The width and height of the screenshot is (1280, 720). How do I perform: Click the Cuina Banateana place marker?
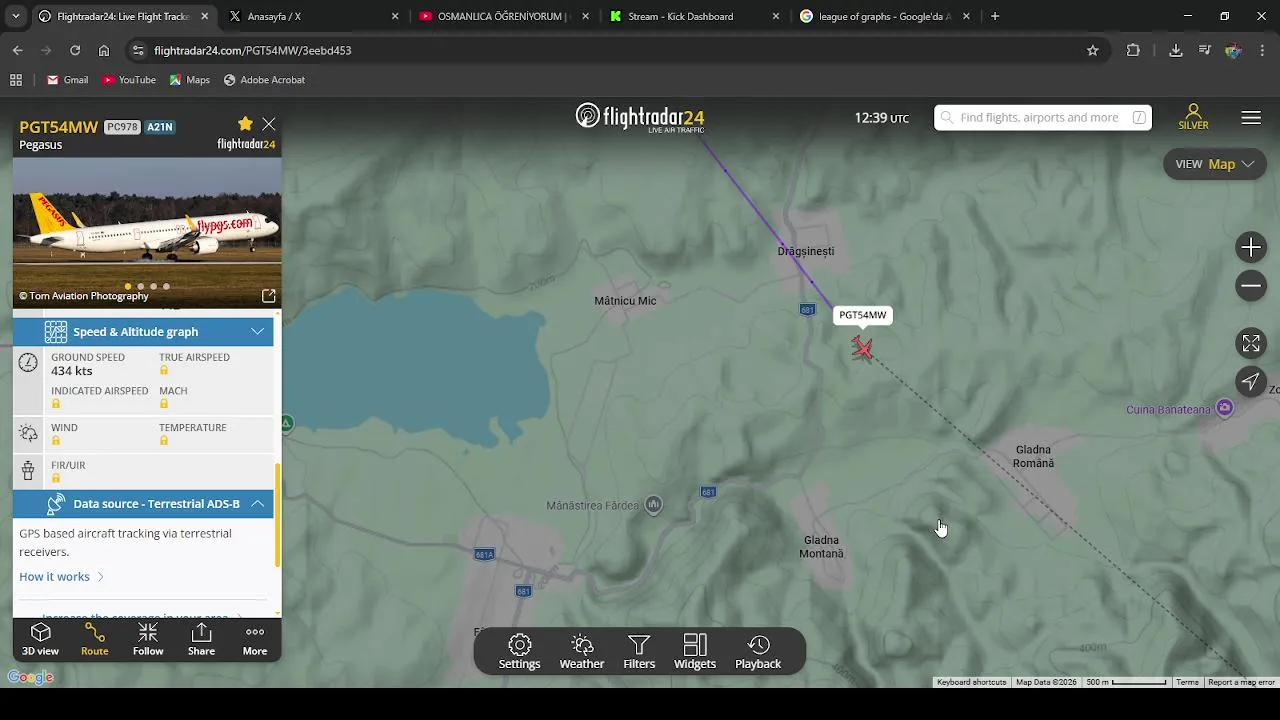click(x=1225, y=408)
